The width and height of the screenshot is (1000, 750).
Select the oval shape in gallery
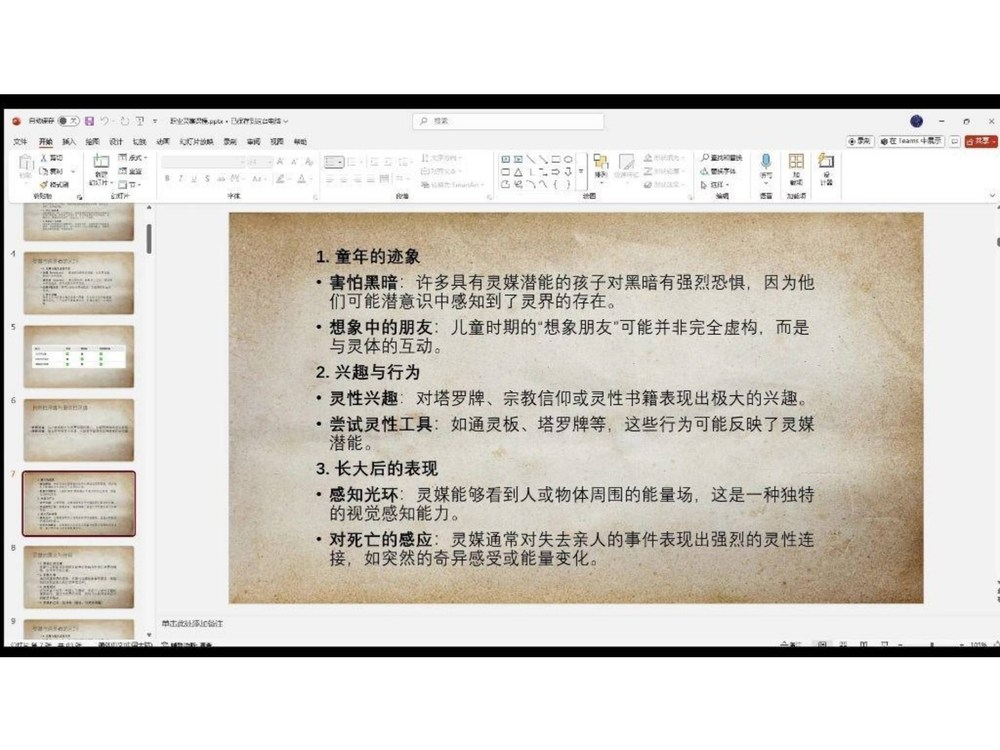(568, 159)
